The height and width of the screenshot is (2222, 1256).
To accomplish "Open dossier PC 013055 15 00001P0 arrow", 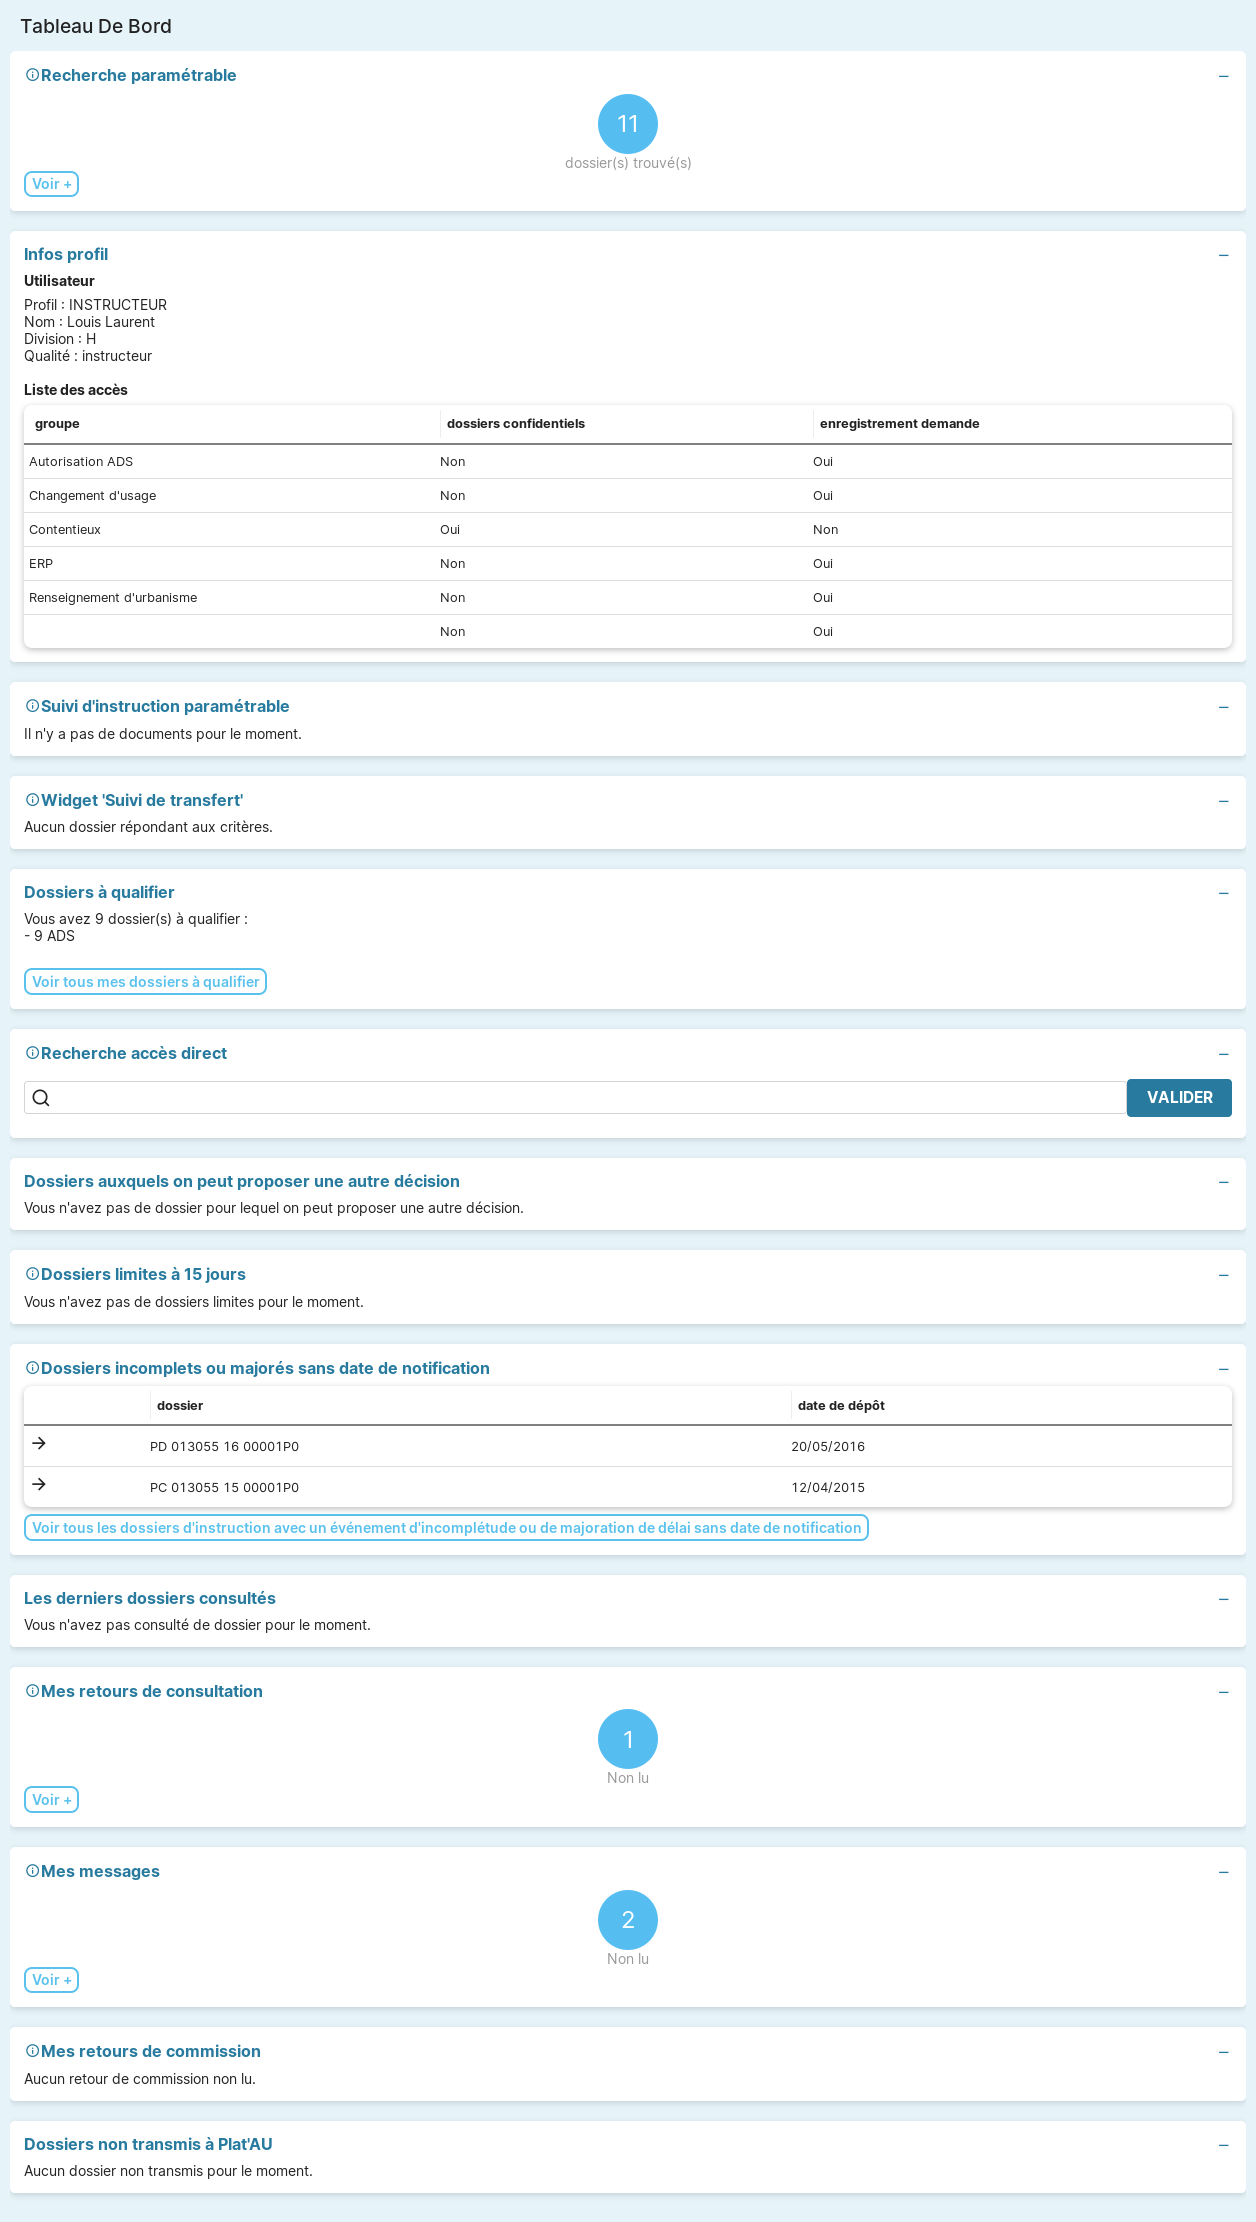I will pyautogui.click(x=39, y=1484).
